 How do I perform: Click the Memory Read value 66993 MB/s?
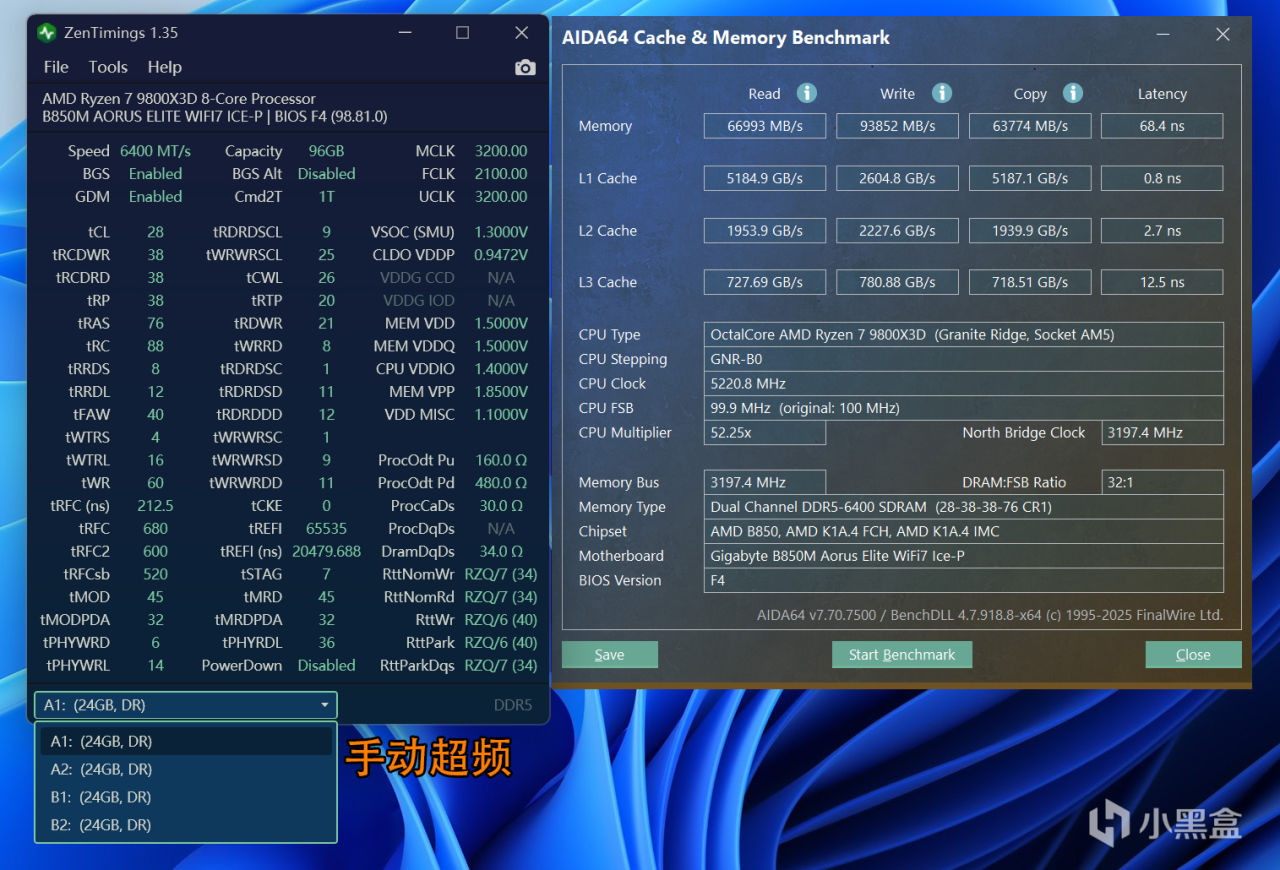[765, 126]
